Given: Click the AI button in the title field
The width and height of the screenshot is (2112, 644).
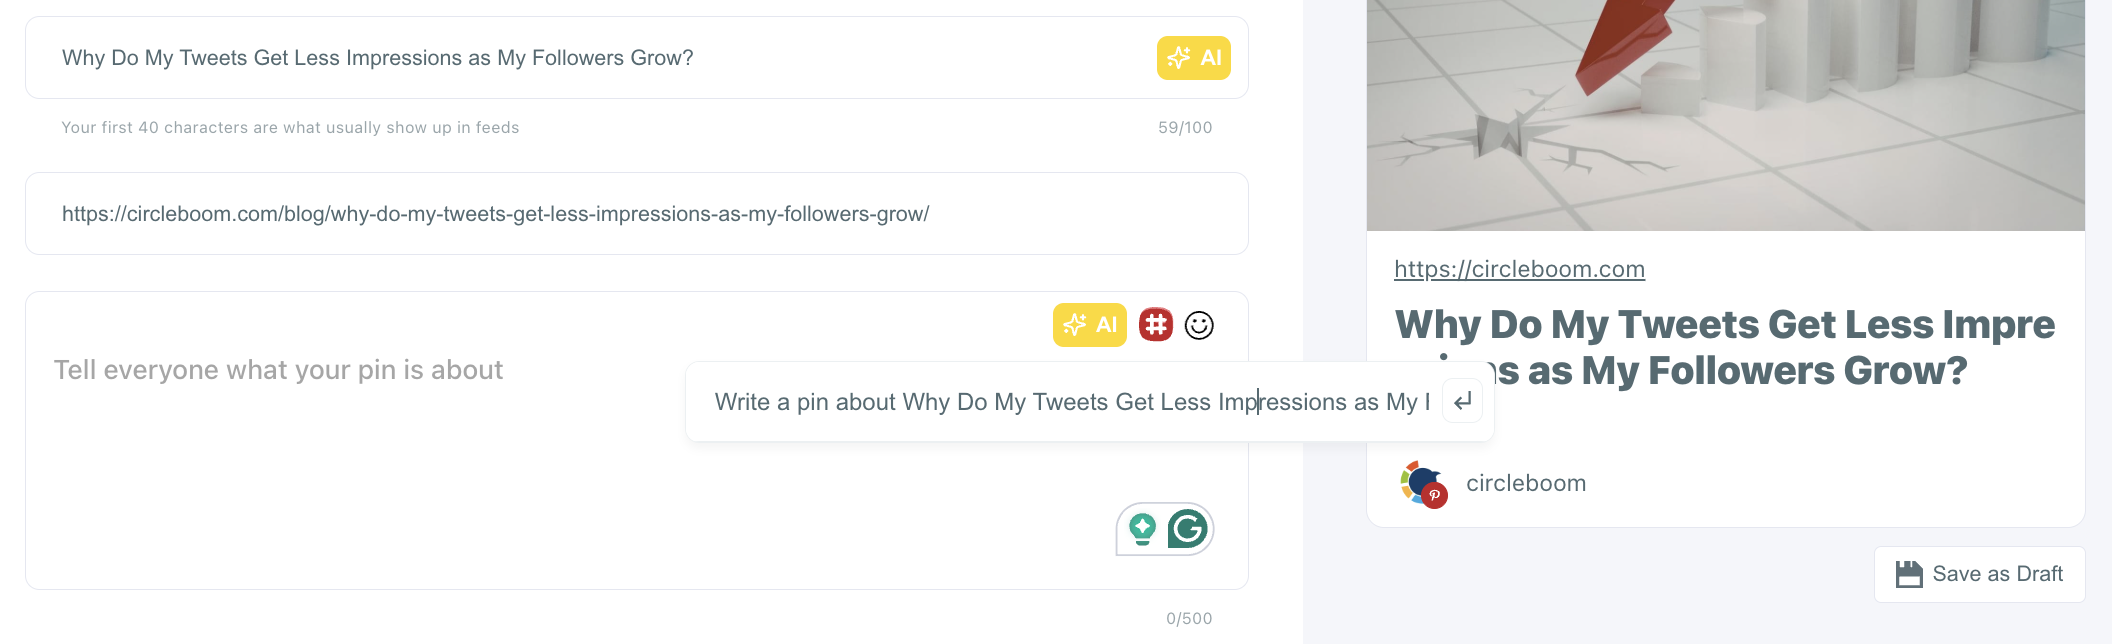Looking at the screenshot, I should pyautogui.click(x=1193, y=58).
